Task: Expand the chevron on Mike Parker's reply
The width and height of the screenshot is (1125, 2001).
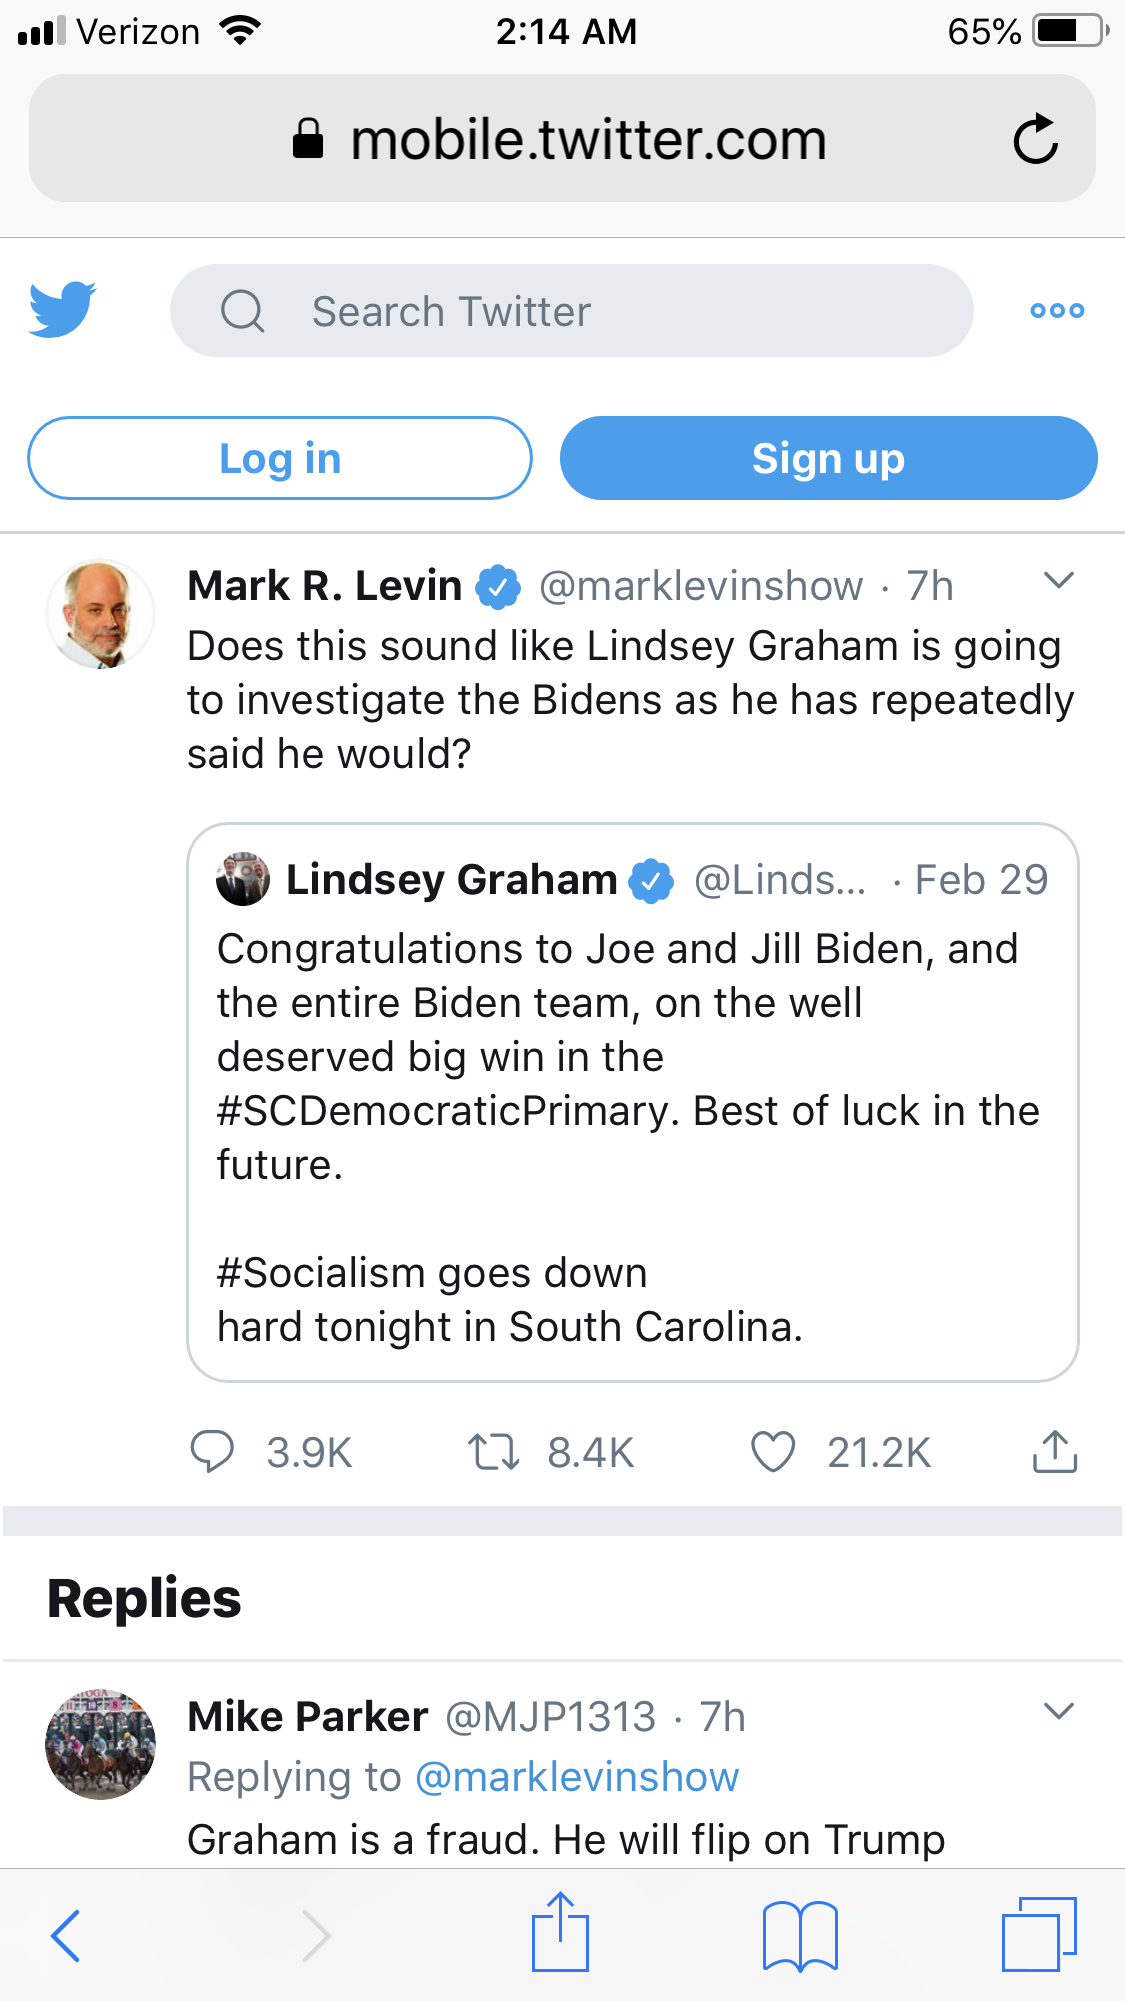Action: [1058, 1711]
